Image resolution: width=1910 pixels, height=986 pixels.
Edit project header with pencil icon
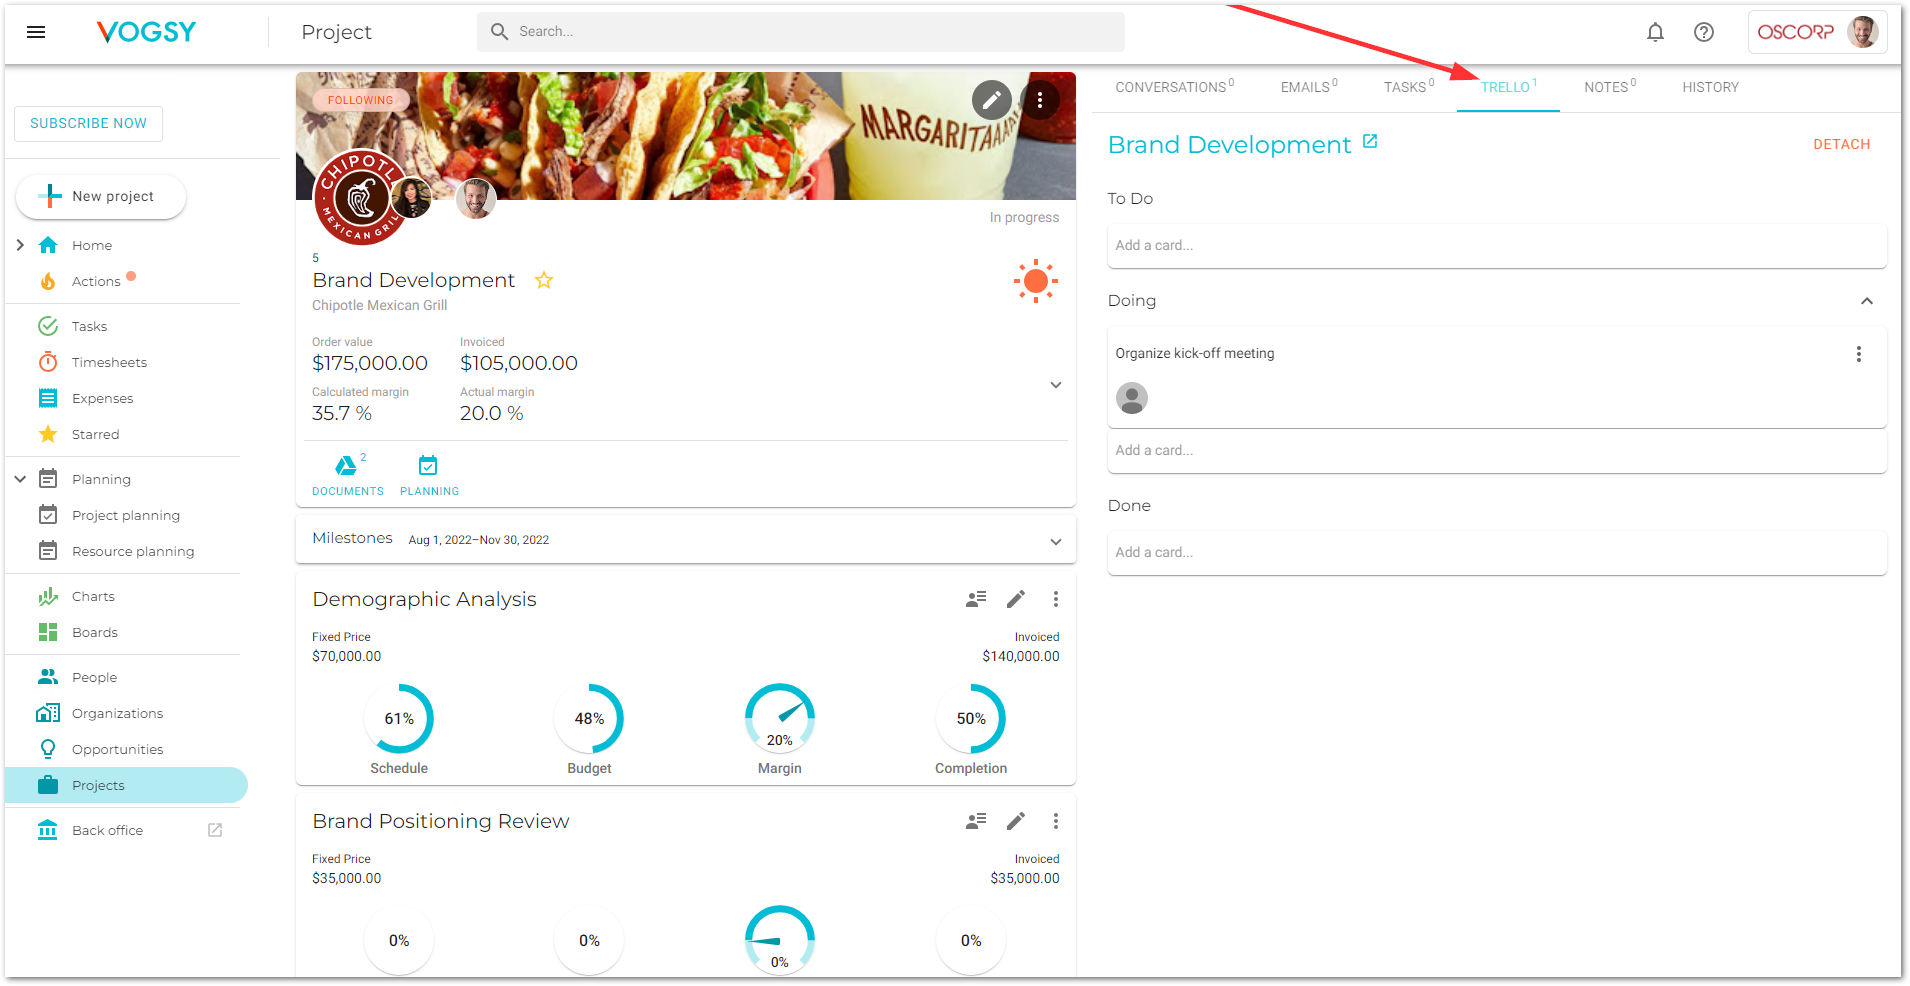pos(992,100)
